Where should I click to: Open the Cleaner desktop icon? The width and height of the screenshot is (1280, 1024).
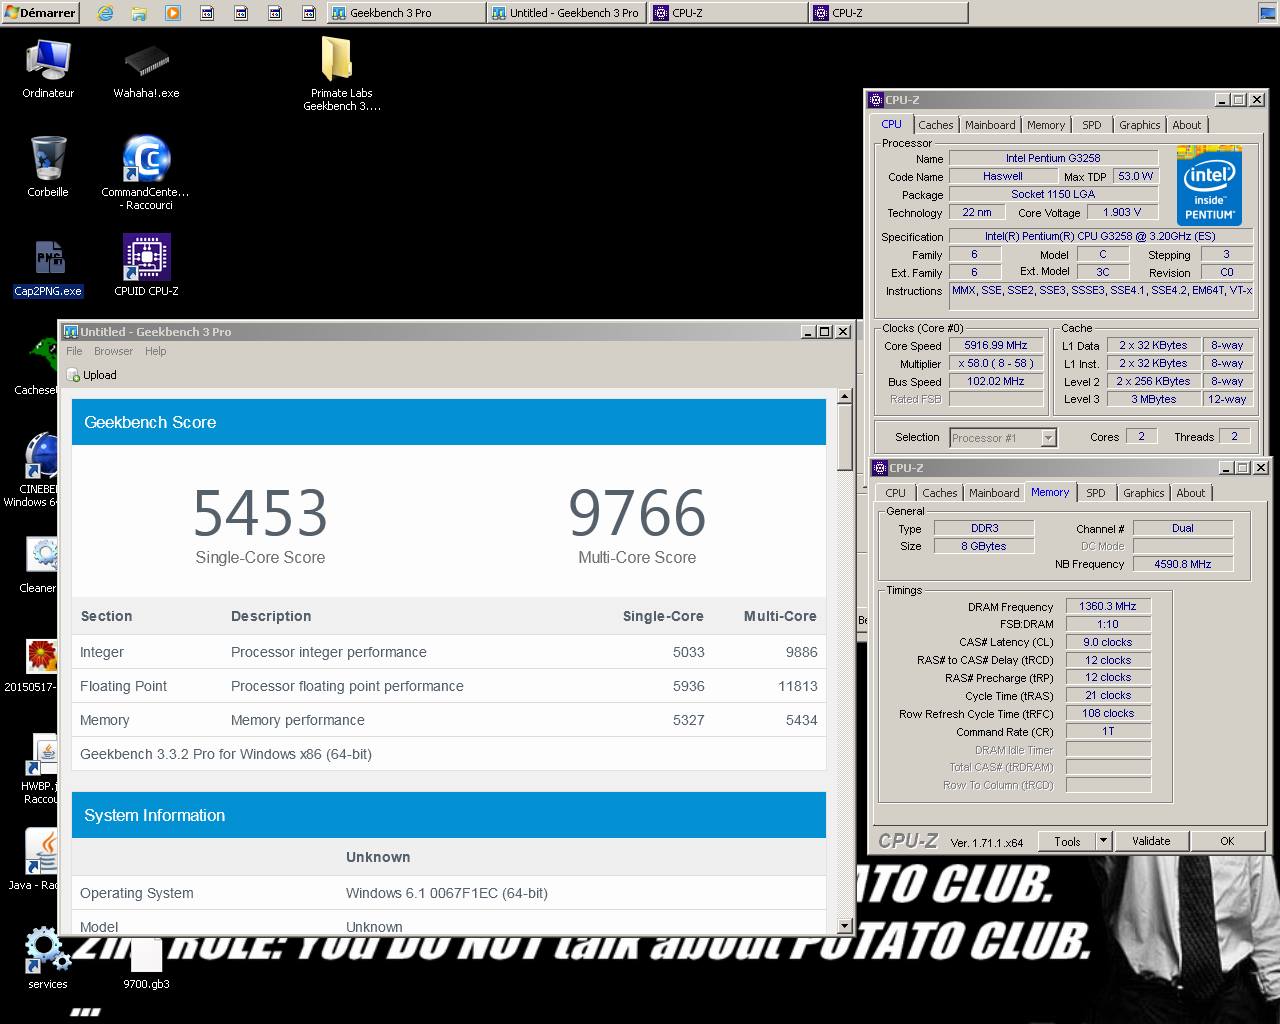click(x=40, y=565)
